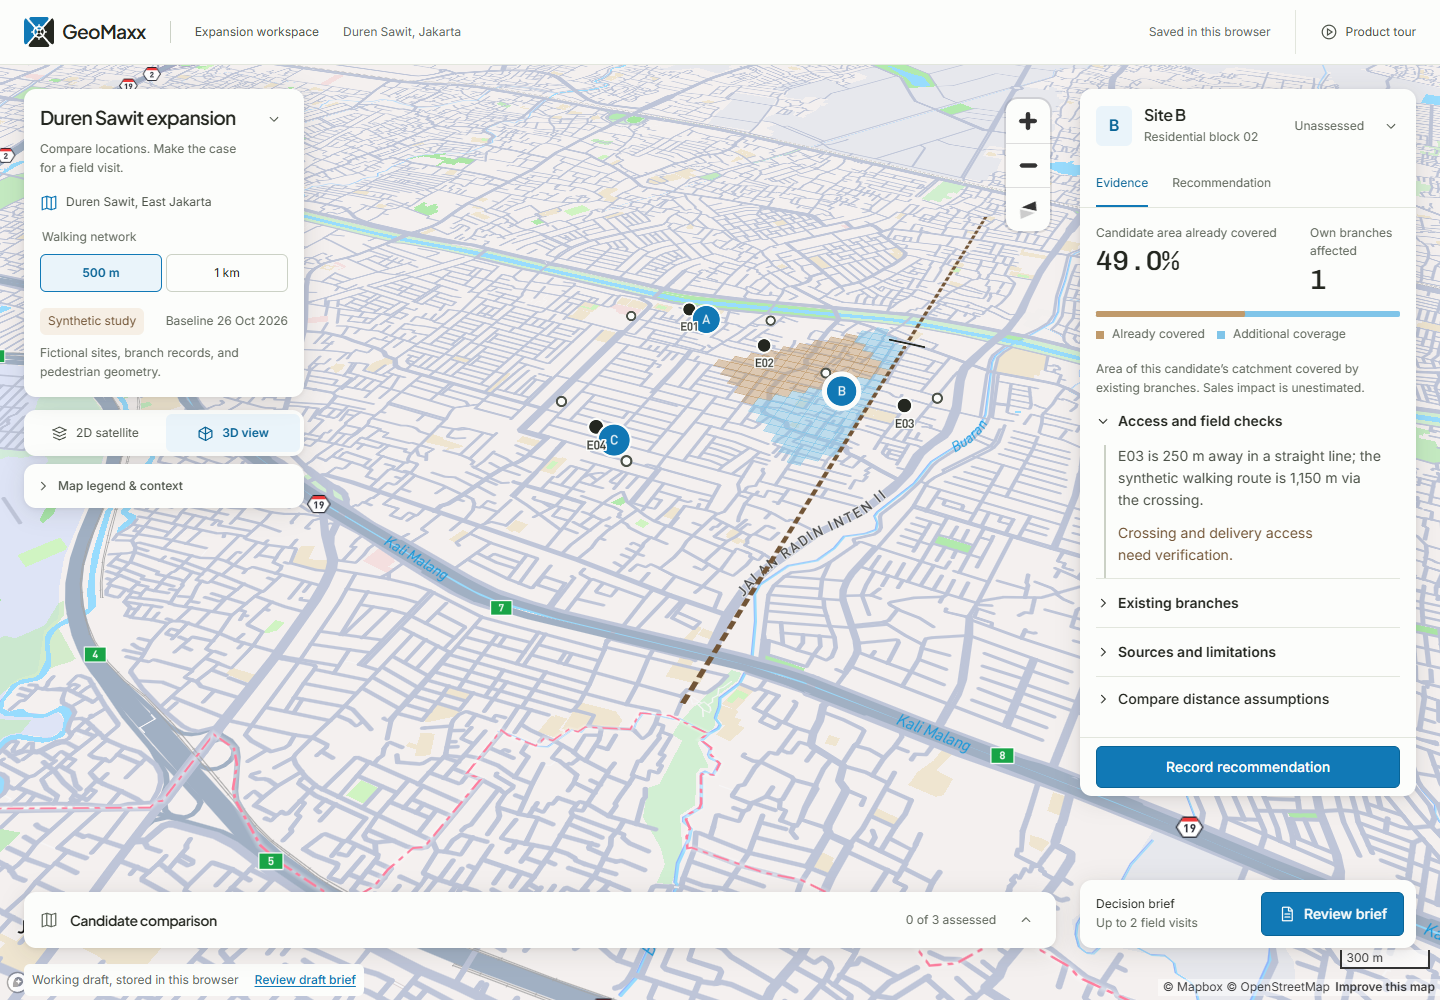Set walking network to 500 m

(x=101, y=273)
